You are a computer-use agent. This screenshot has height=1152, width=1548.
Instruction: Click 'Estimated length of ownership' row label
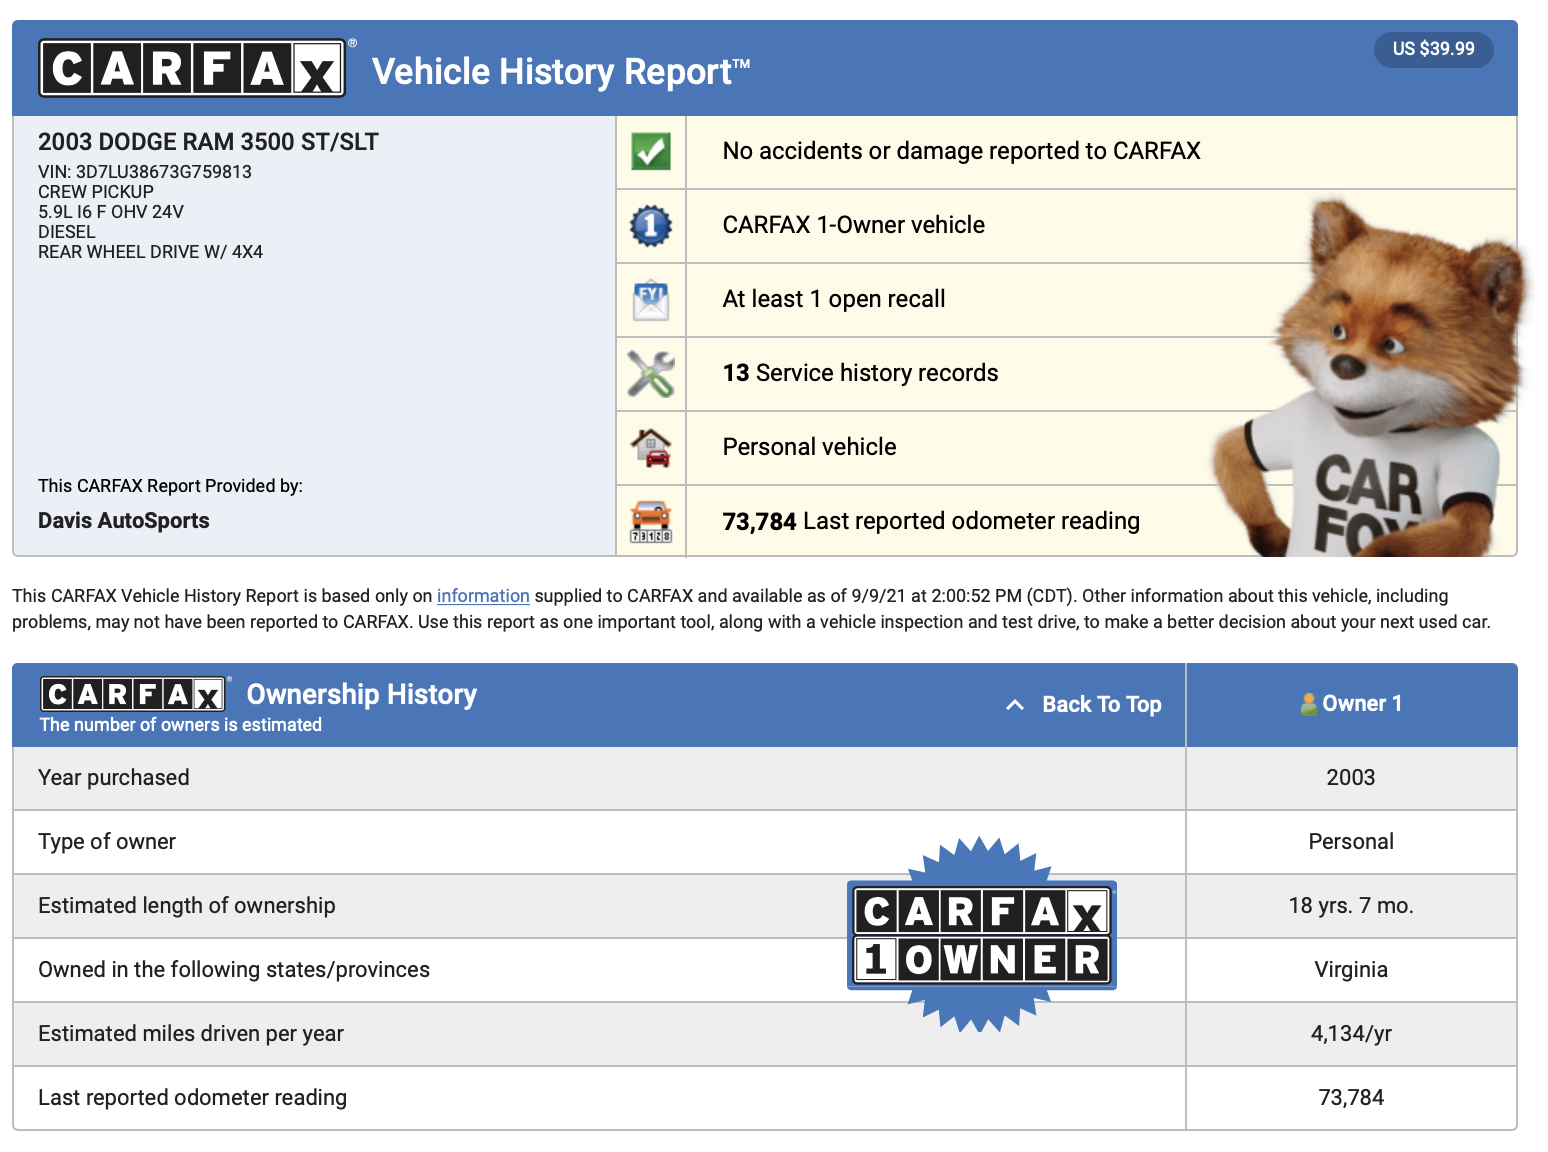click(187, 906)
